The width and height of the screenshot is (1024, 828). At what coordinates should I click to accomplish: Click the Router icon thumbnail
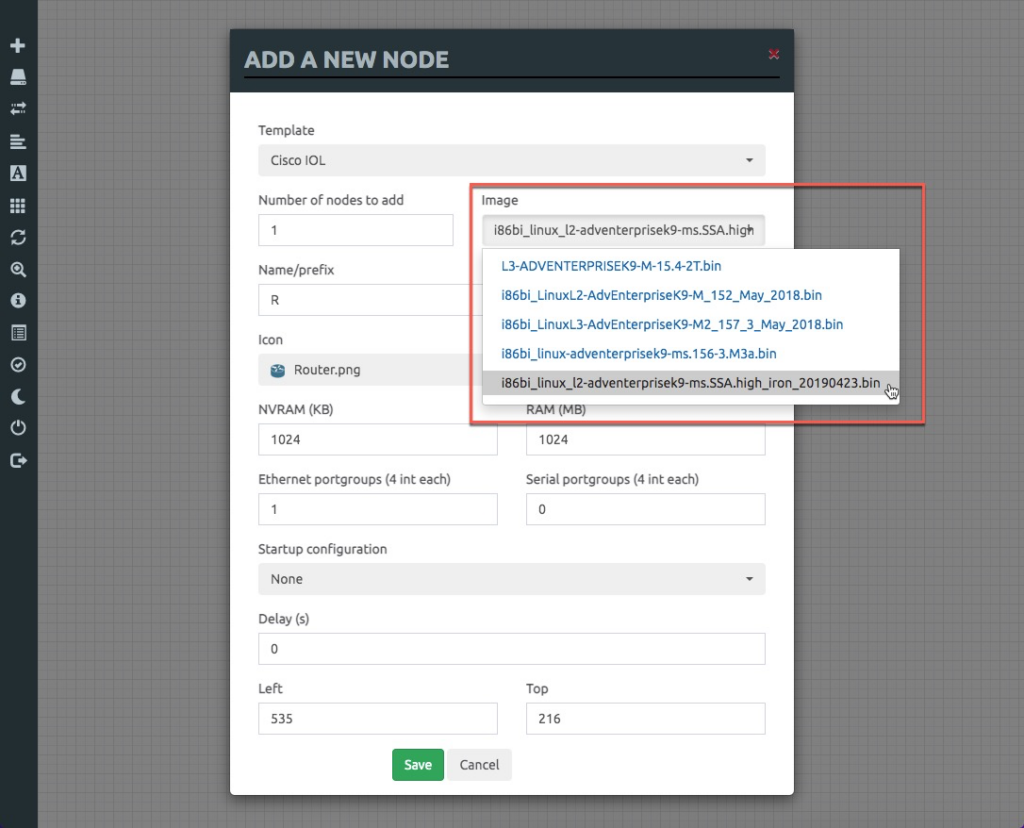(278, 370)
